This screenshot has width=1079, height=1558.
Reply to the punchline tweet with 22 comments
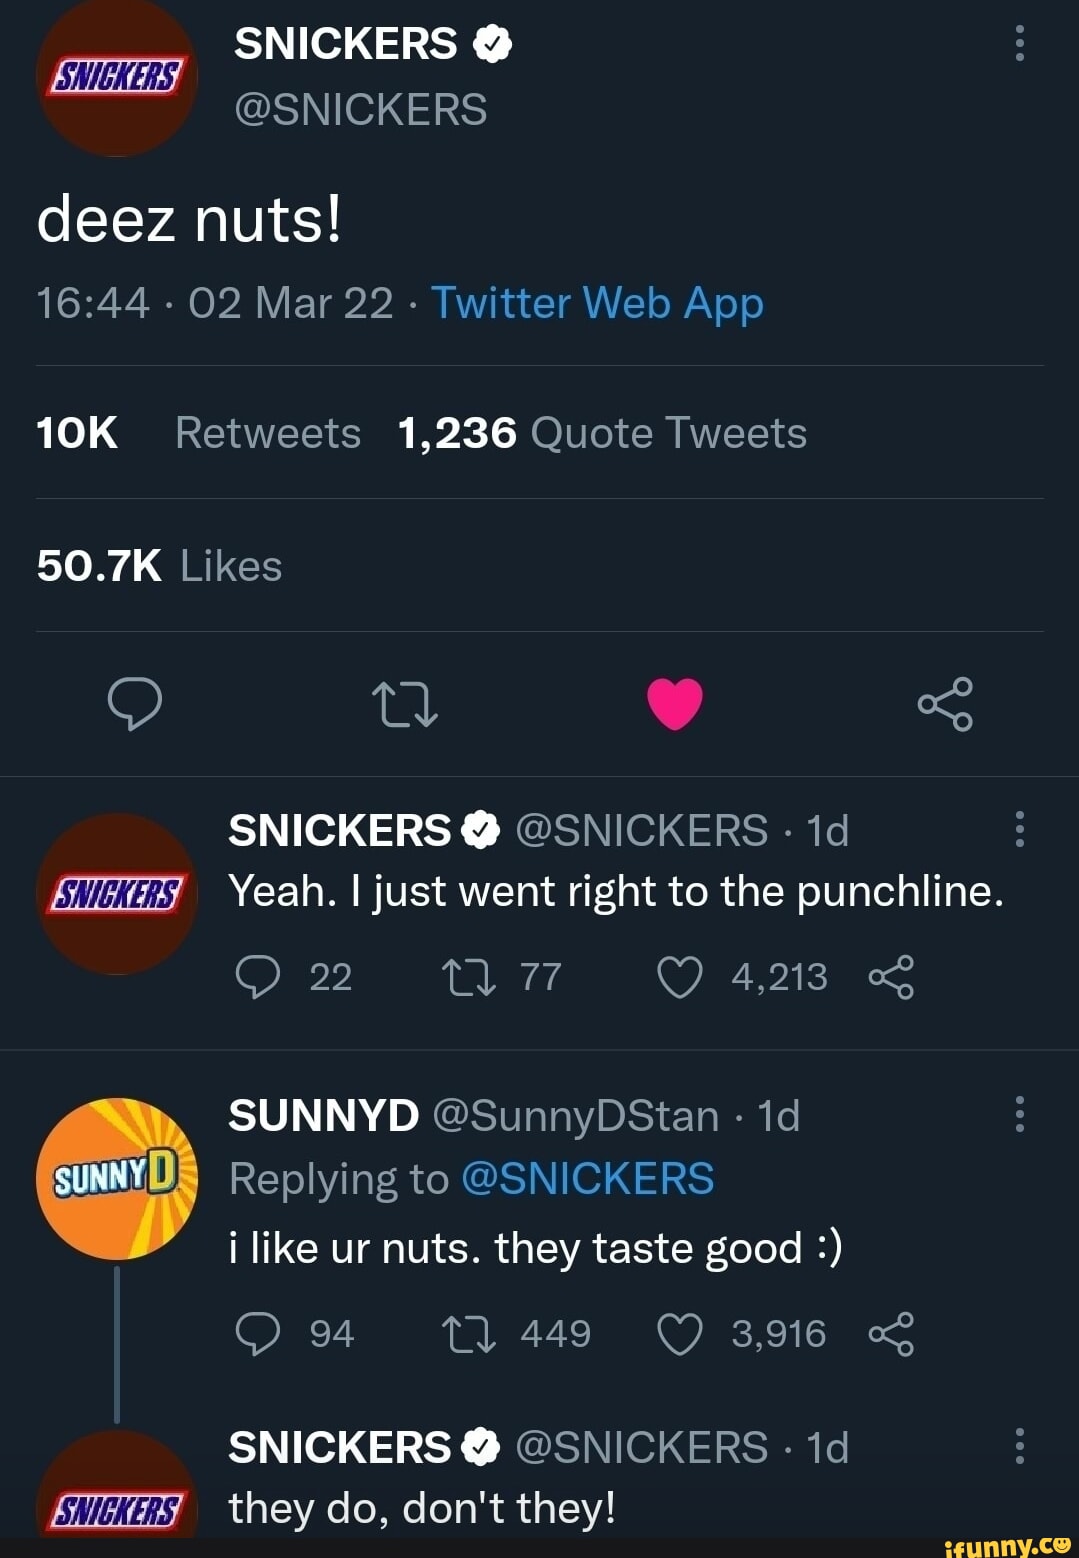[x=258, y=977]
